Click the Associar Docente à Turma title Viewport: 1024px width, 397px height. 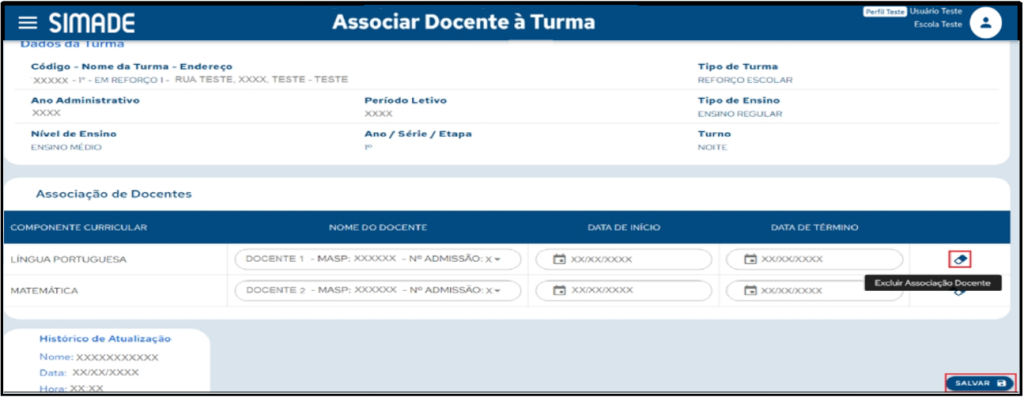464,22
